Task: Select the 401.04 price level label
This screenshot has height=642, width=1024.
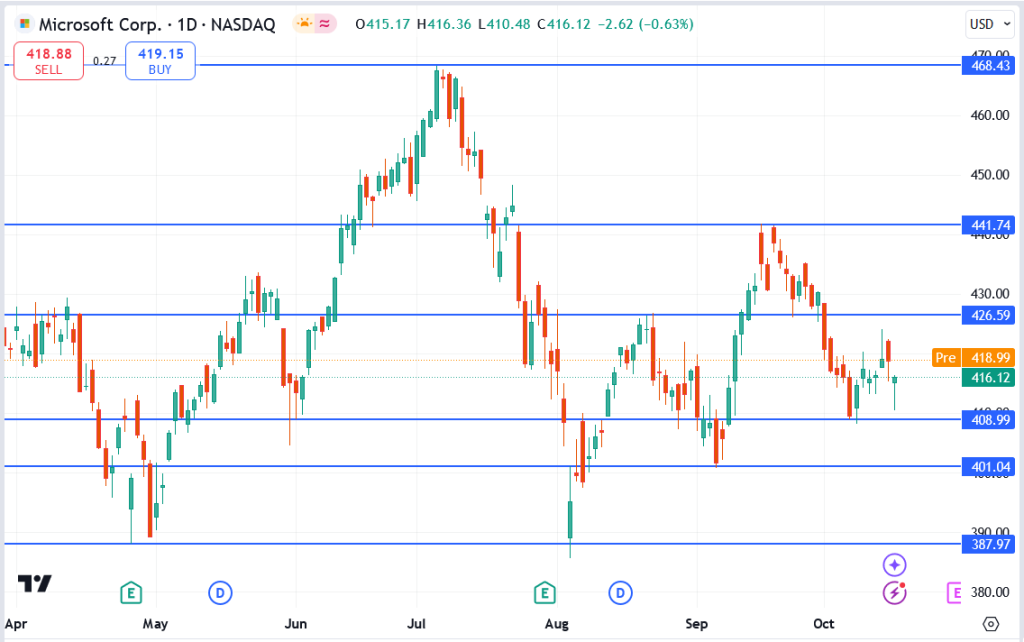Action: (x=989, y=467)
